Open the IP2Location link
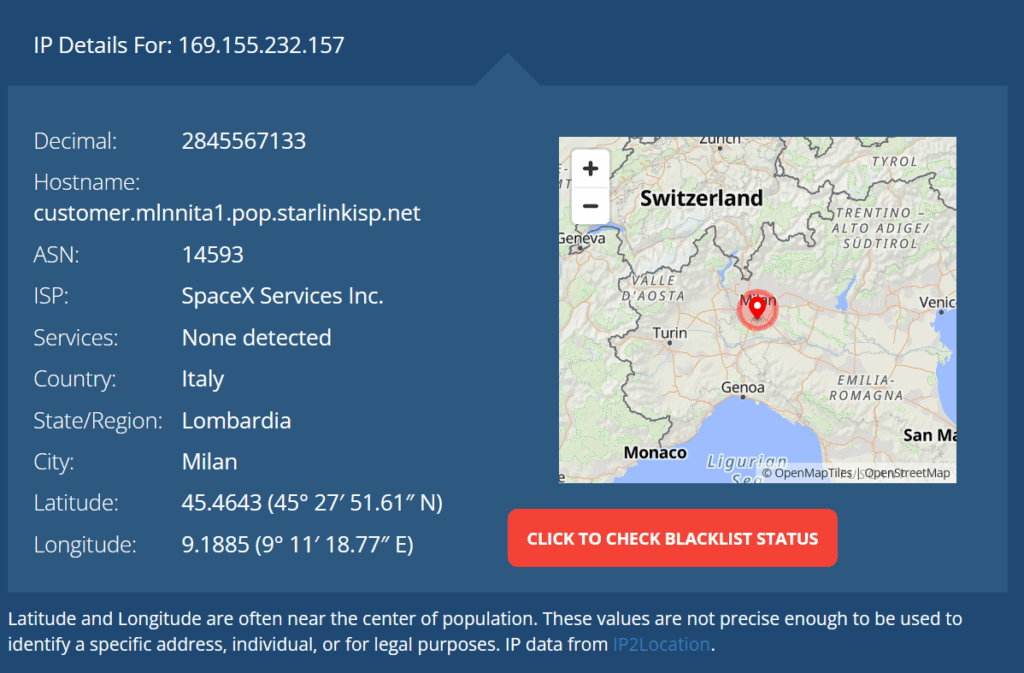 661,644
